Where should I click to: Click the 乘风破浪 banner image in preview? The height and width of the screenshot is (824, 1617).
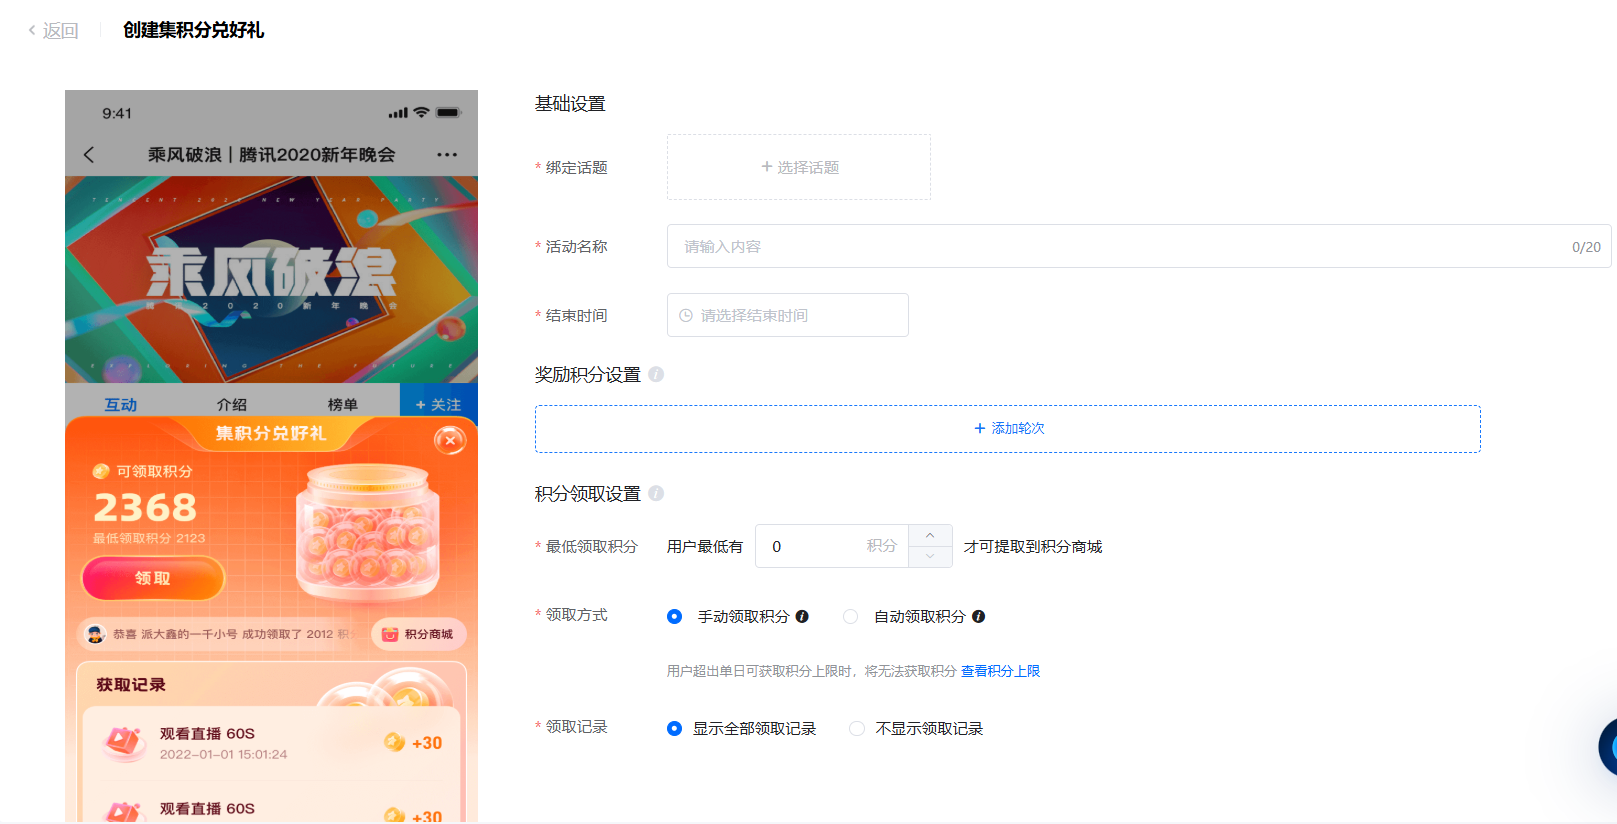271,280
